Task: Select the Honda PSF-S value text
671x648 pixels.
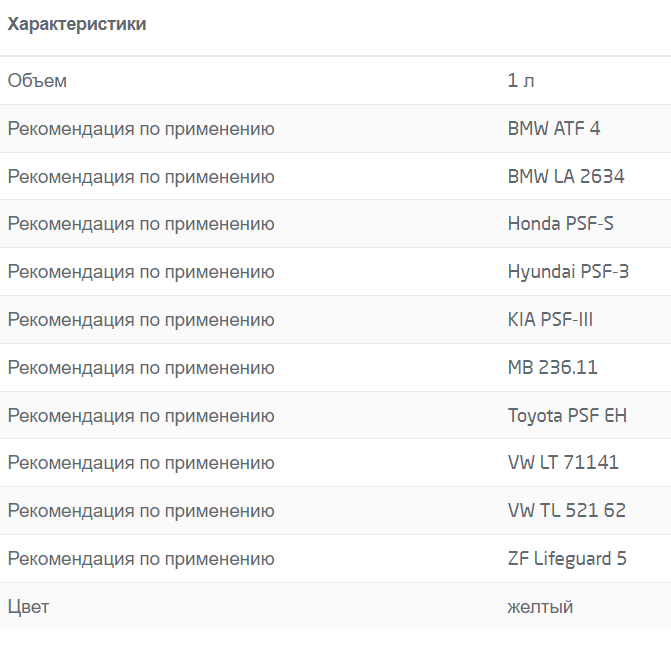Action: [x=561, y=224]
